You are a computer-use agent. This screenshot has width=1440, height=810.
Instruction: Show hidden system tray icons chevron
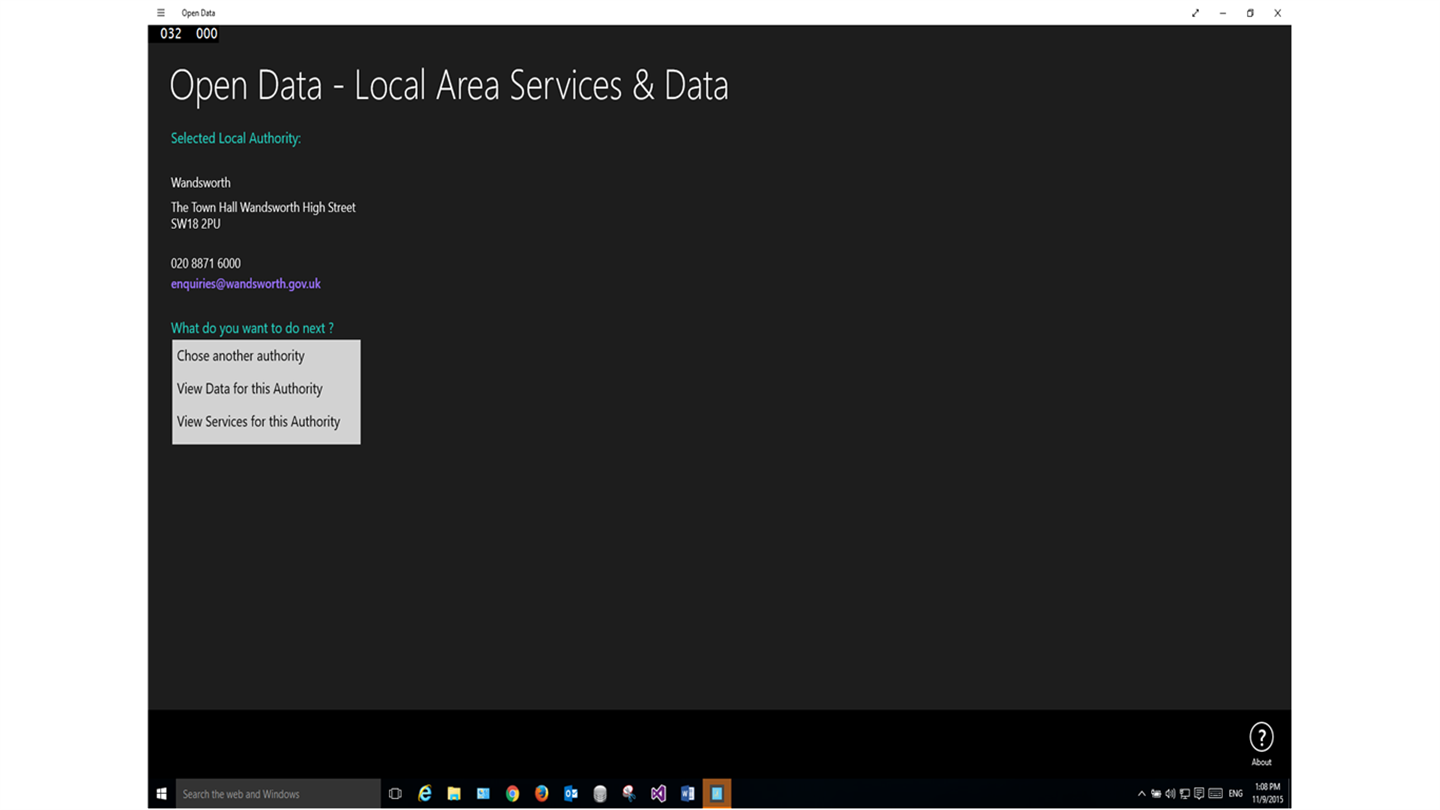click(1141, 794)
